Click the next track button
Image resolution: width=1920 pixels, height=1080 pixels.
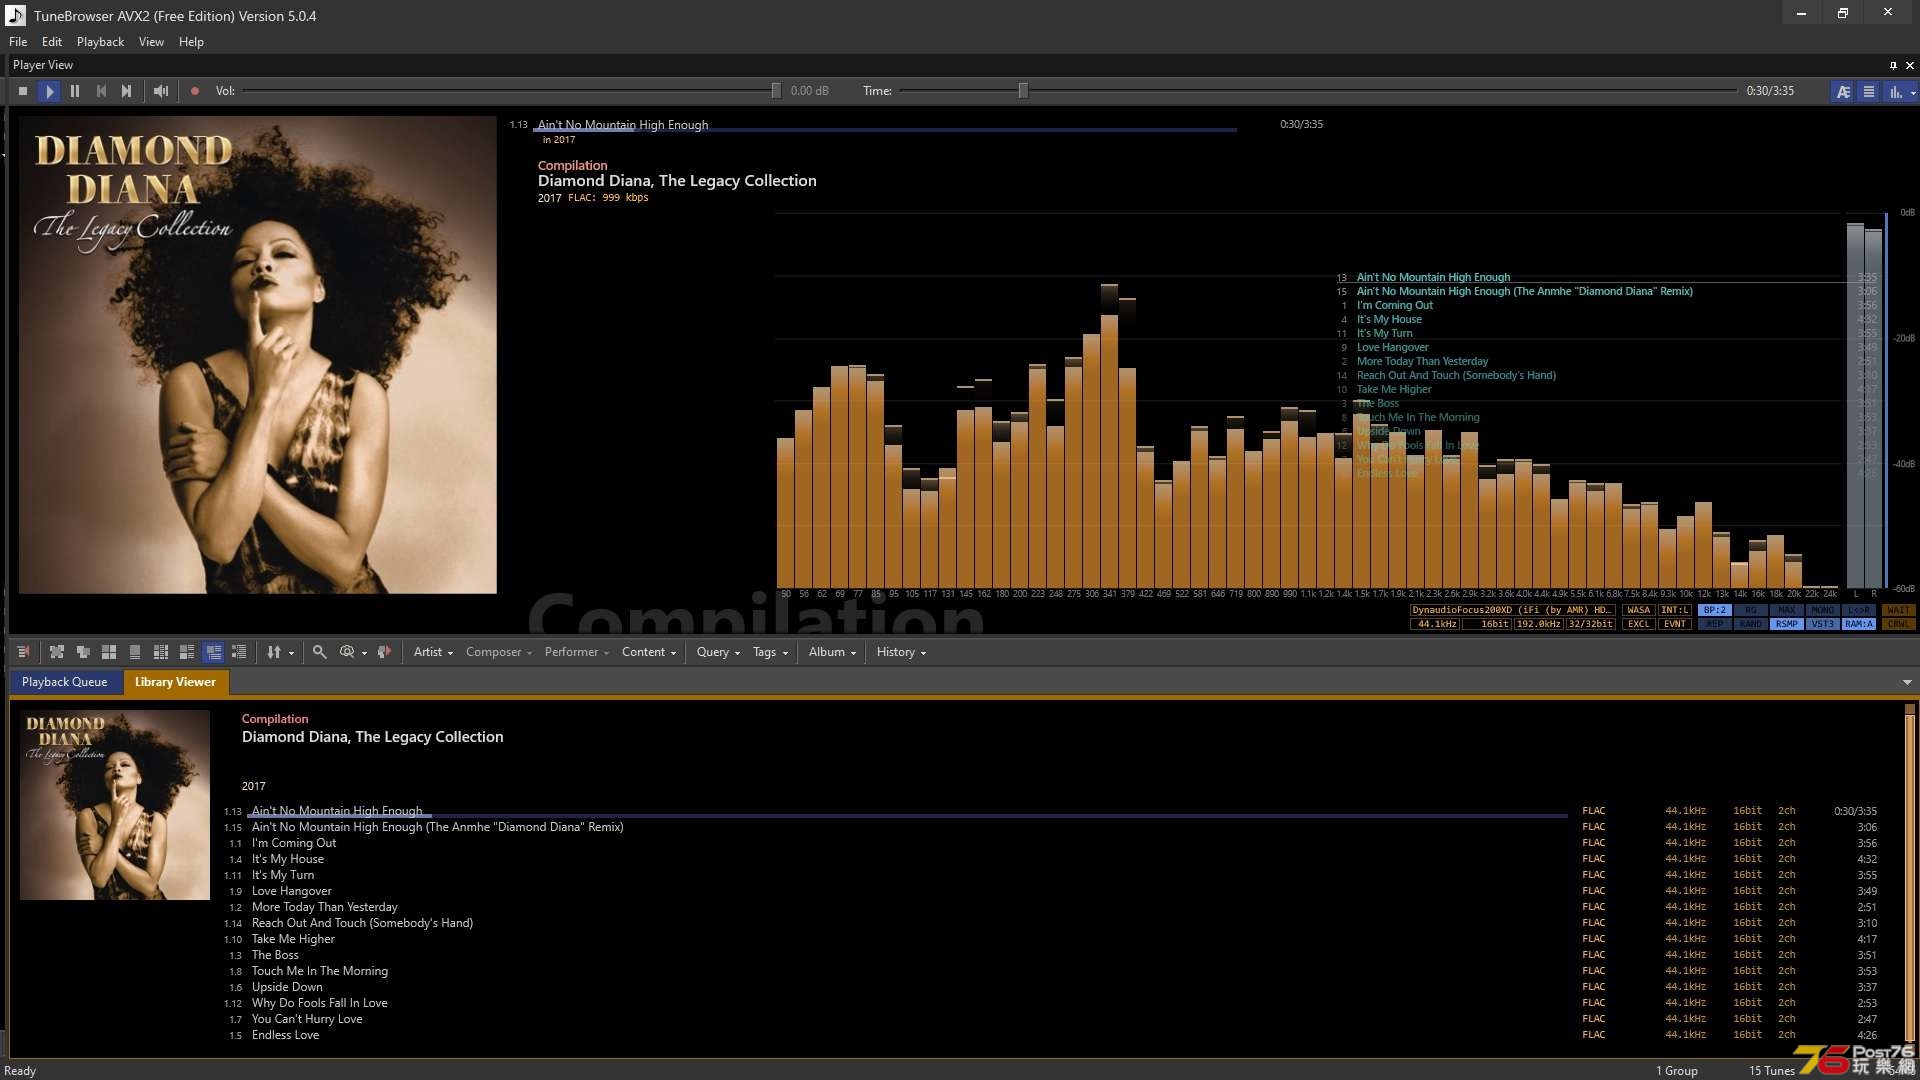tap(128, 91)
